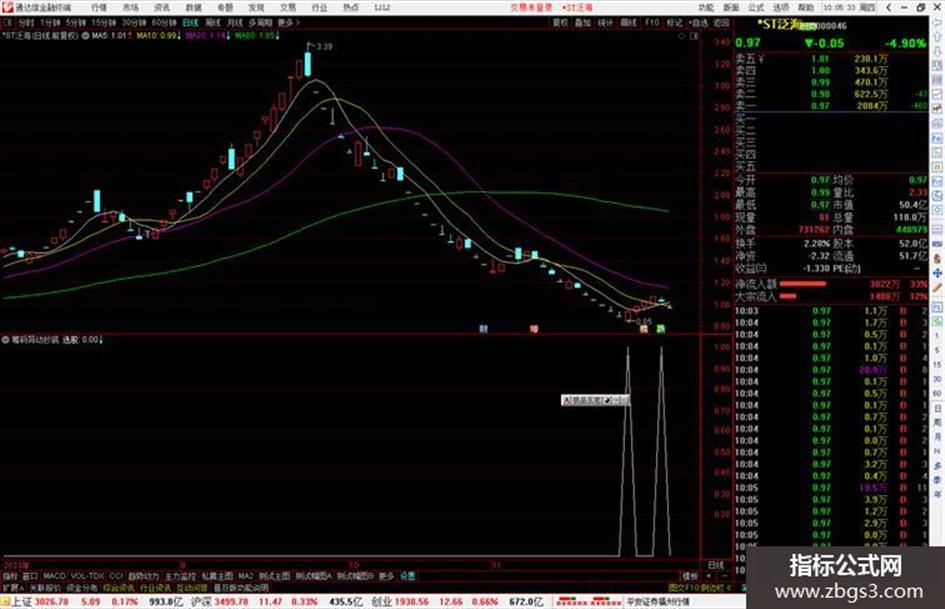Toggle chart panel layout icon at top-left
Viewport: 945px width, 609px height.
click(x=8, y=22)
